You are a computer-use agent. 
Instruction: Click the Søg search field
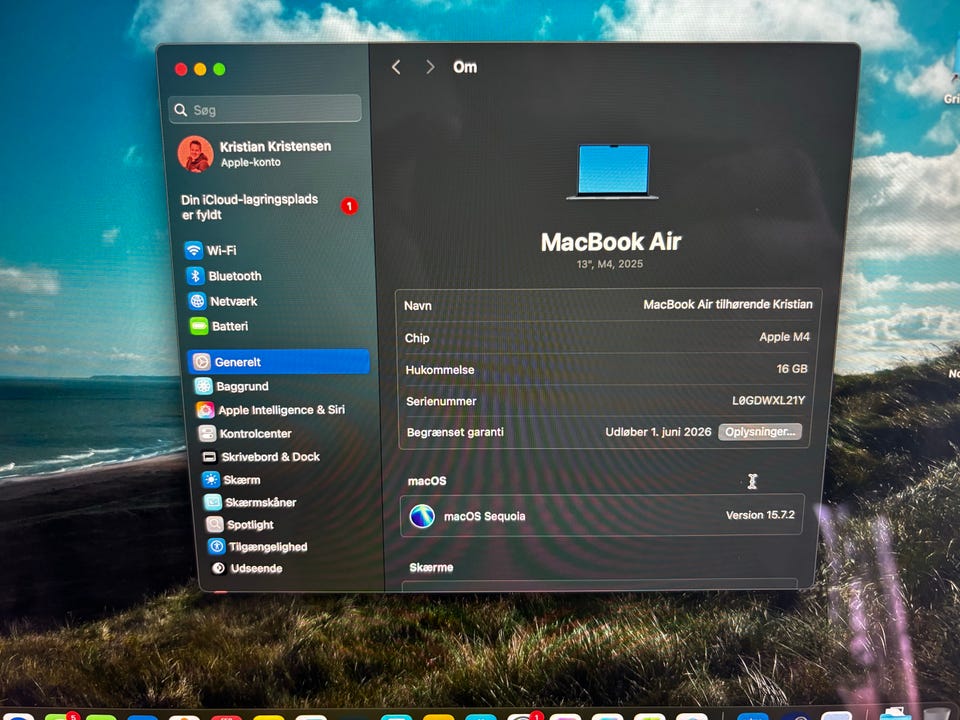pyautogui.click(x=265, y=110)
